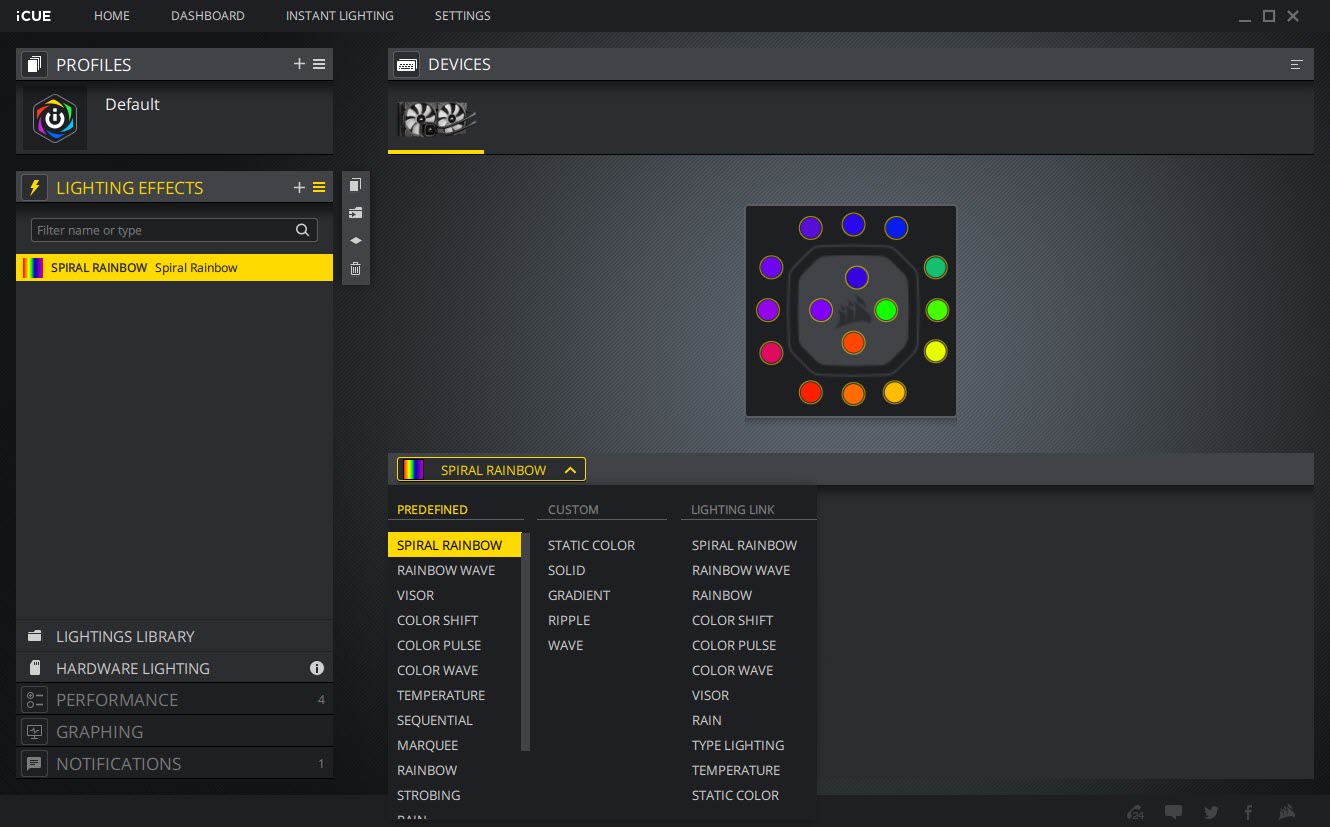Expand the Hardware Lighting section

(174, 668)
